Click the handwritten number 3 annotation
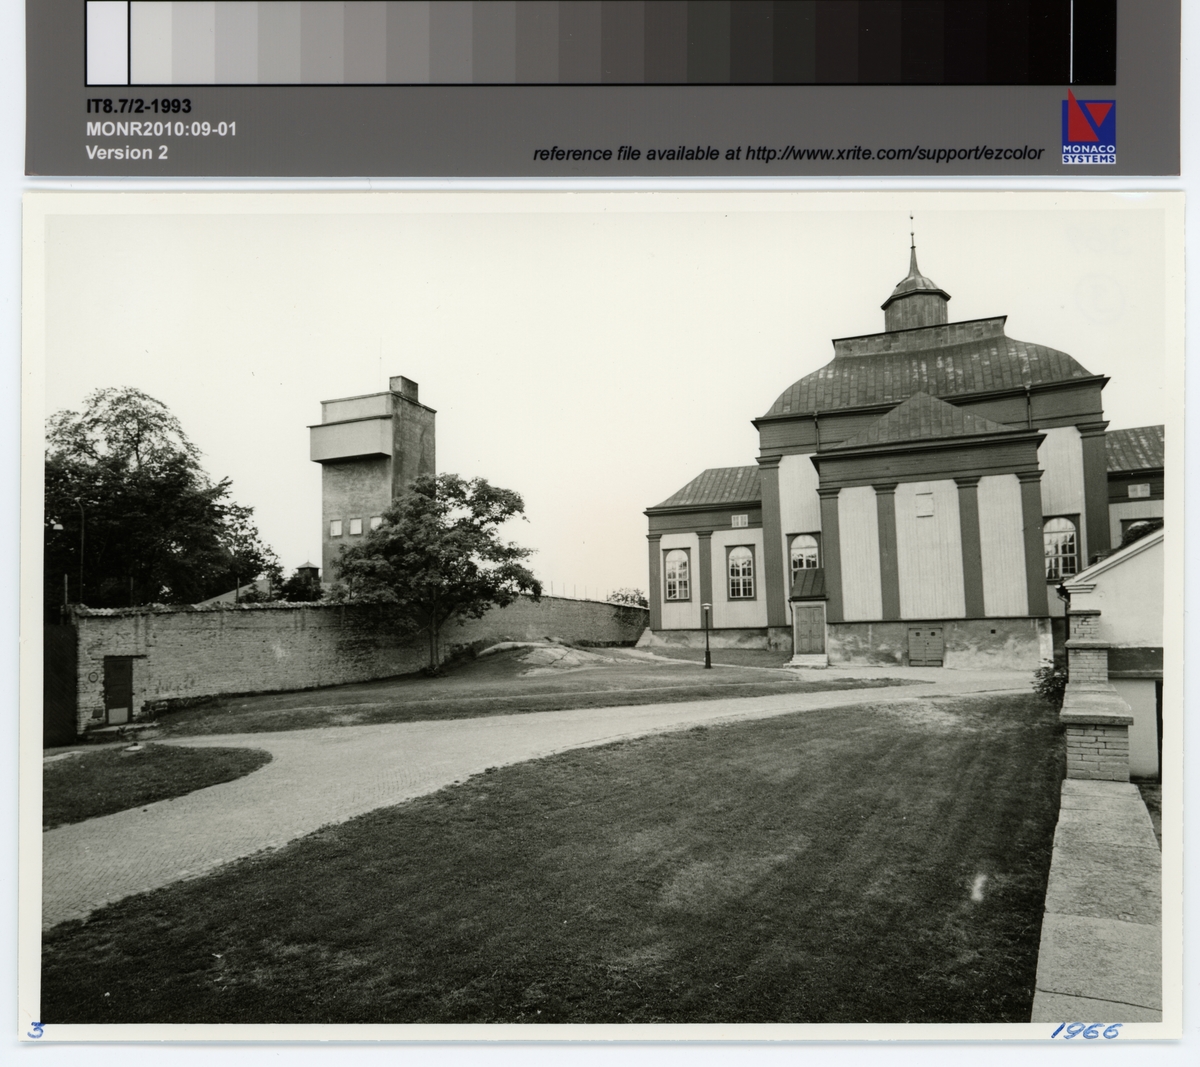The width and height of the screenshot is (1200, 1067). pos(36,1030)
